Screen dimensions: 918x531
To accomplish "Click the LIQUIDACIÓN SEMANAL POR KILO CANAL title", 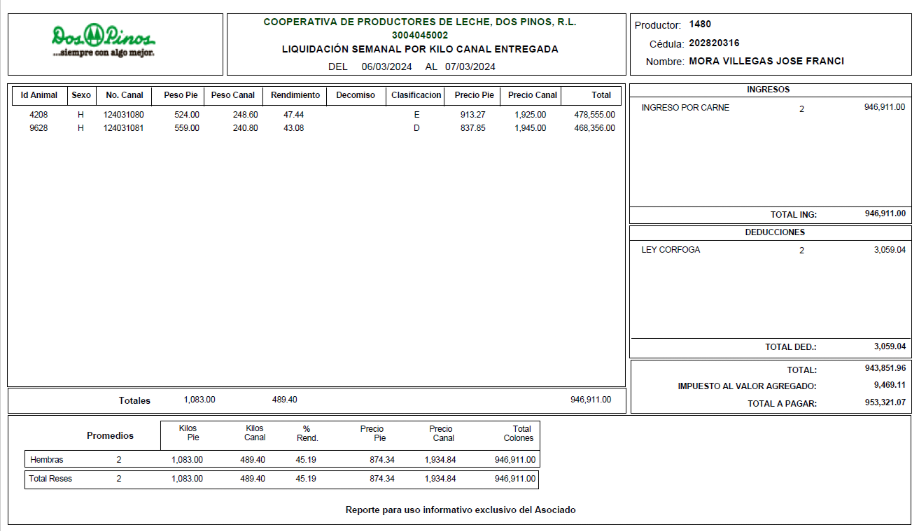I will pos(420,49).
